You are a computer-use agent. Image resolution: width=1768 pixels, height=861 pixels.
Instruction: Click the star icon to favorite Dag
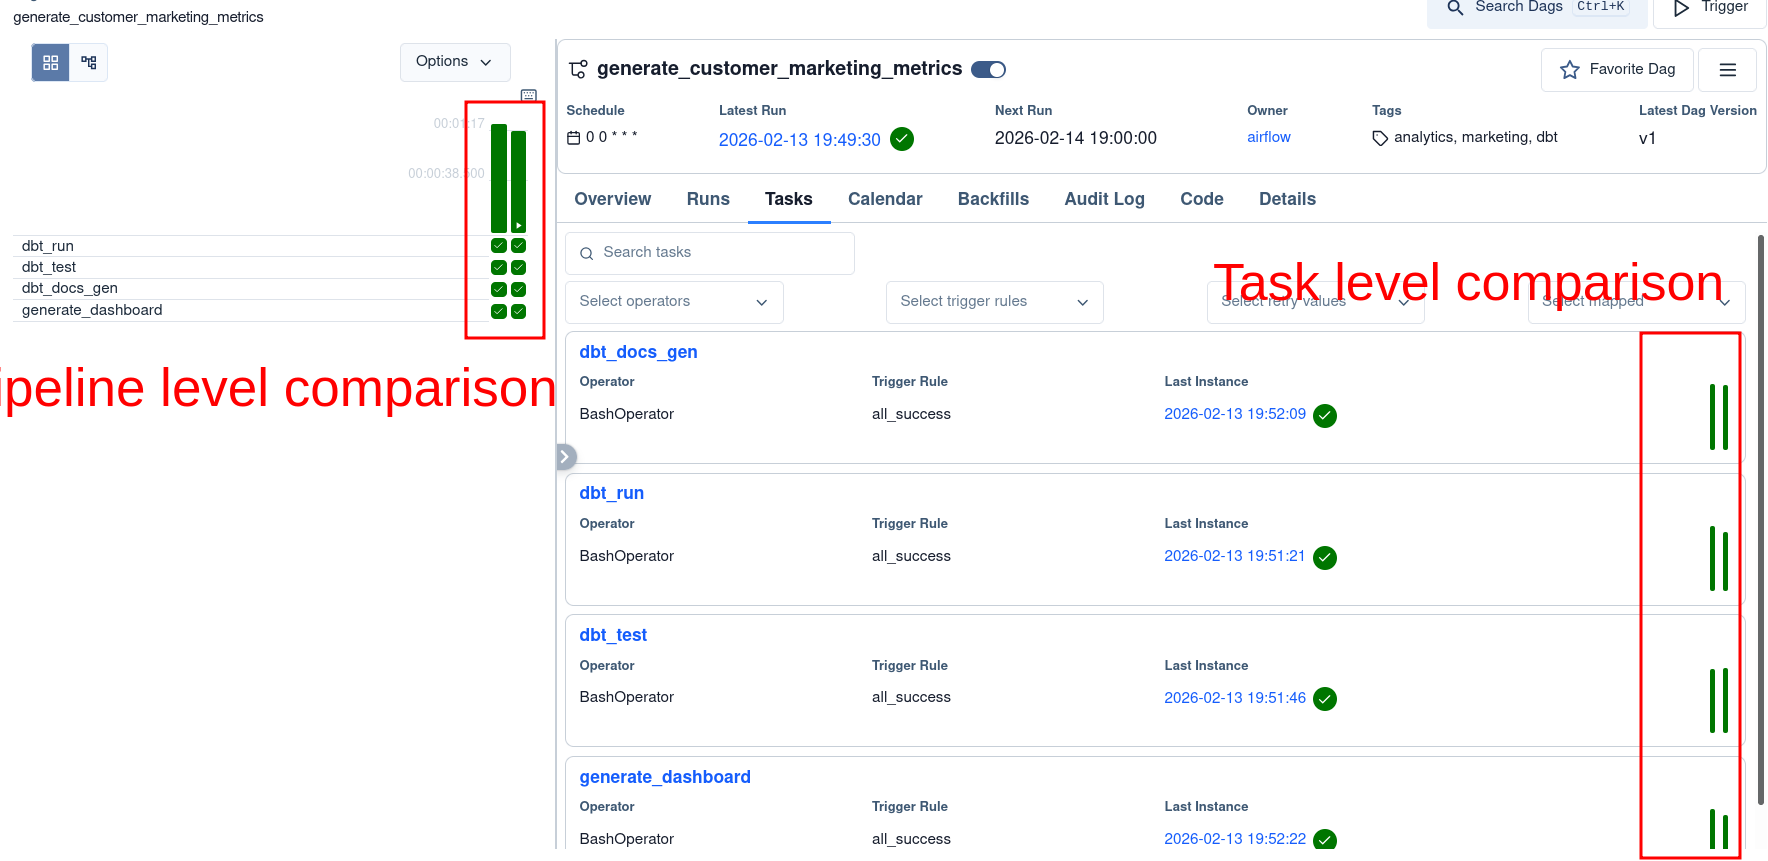pos(1570,70)
